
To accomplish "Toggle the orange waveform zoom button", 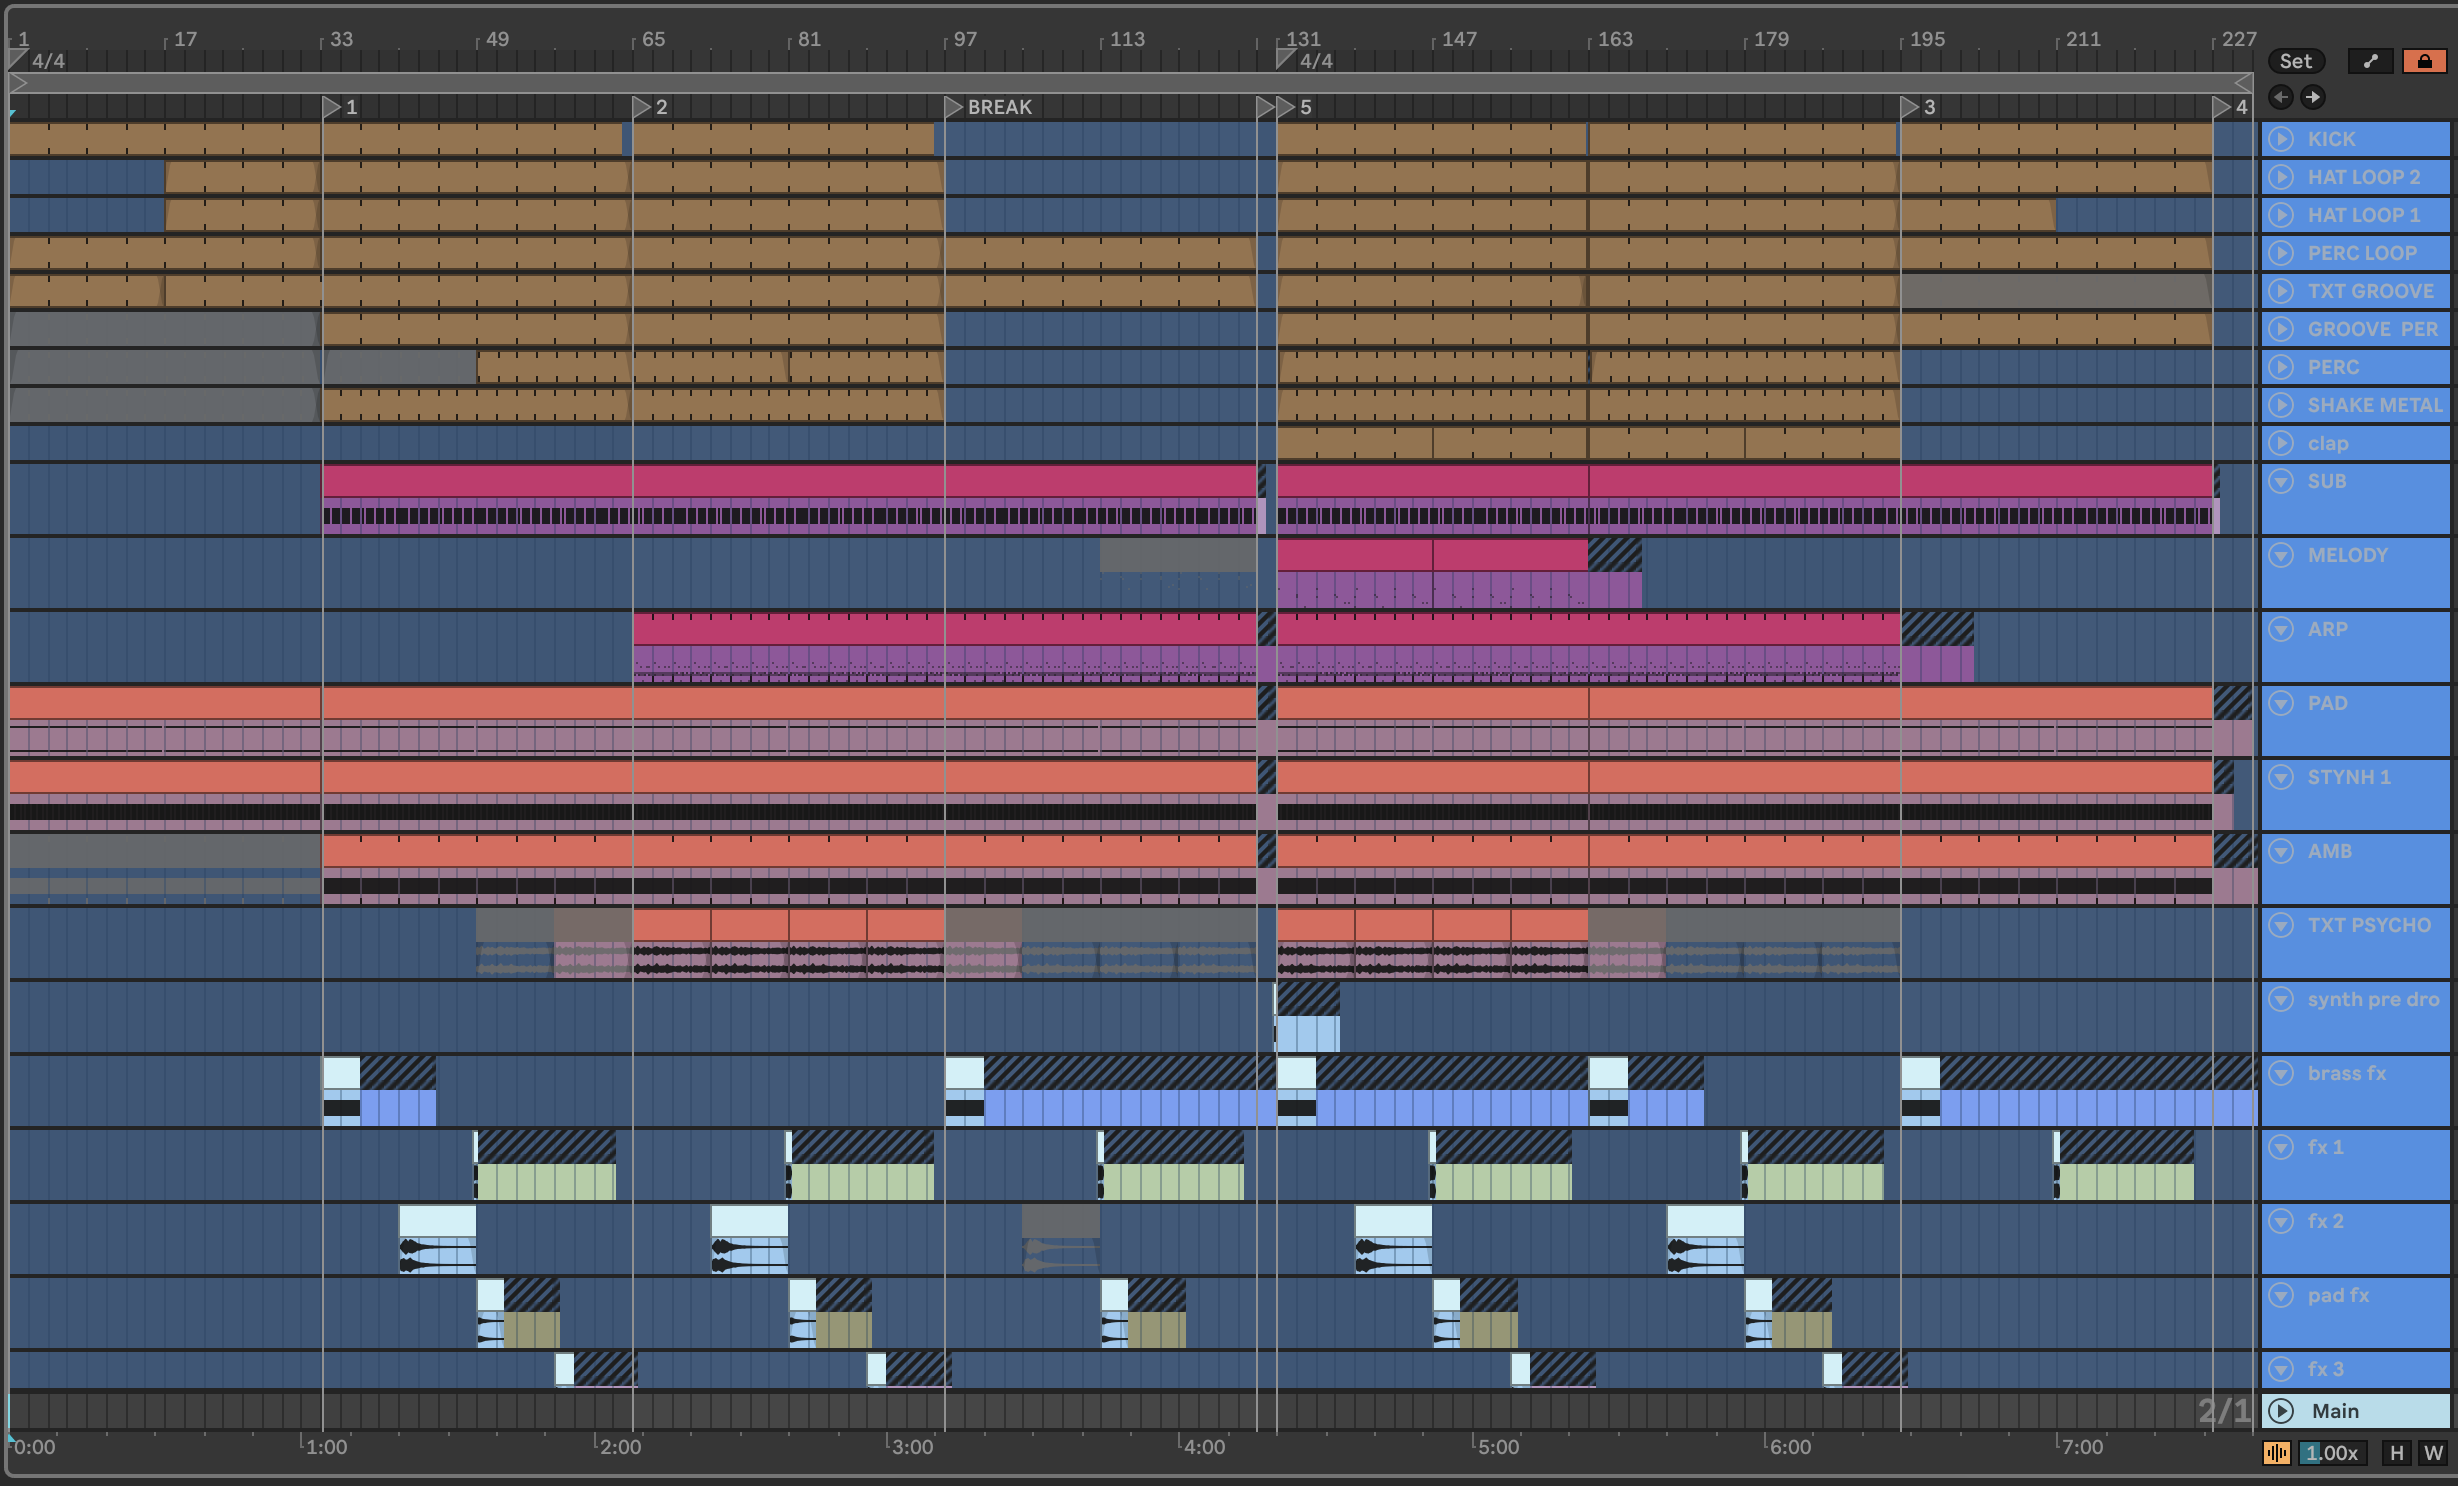I will 2276,1453.
